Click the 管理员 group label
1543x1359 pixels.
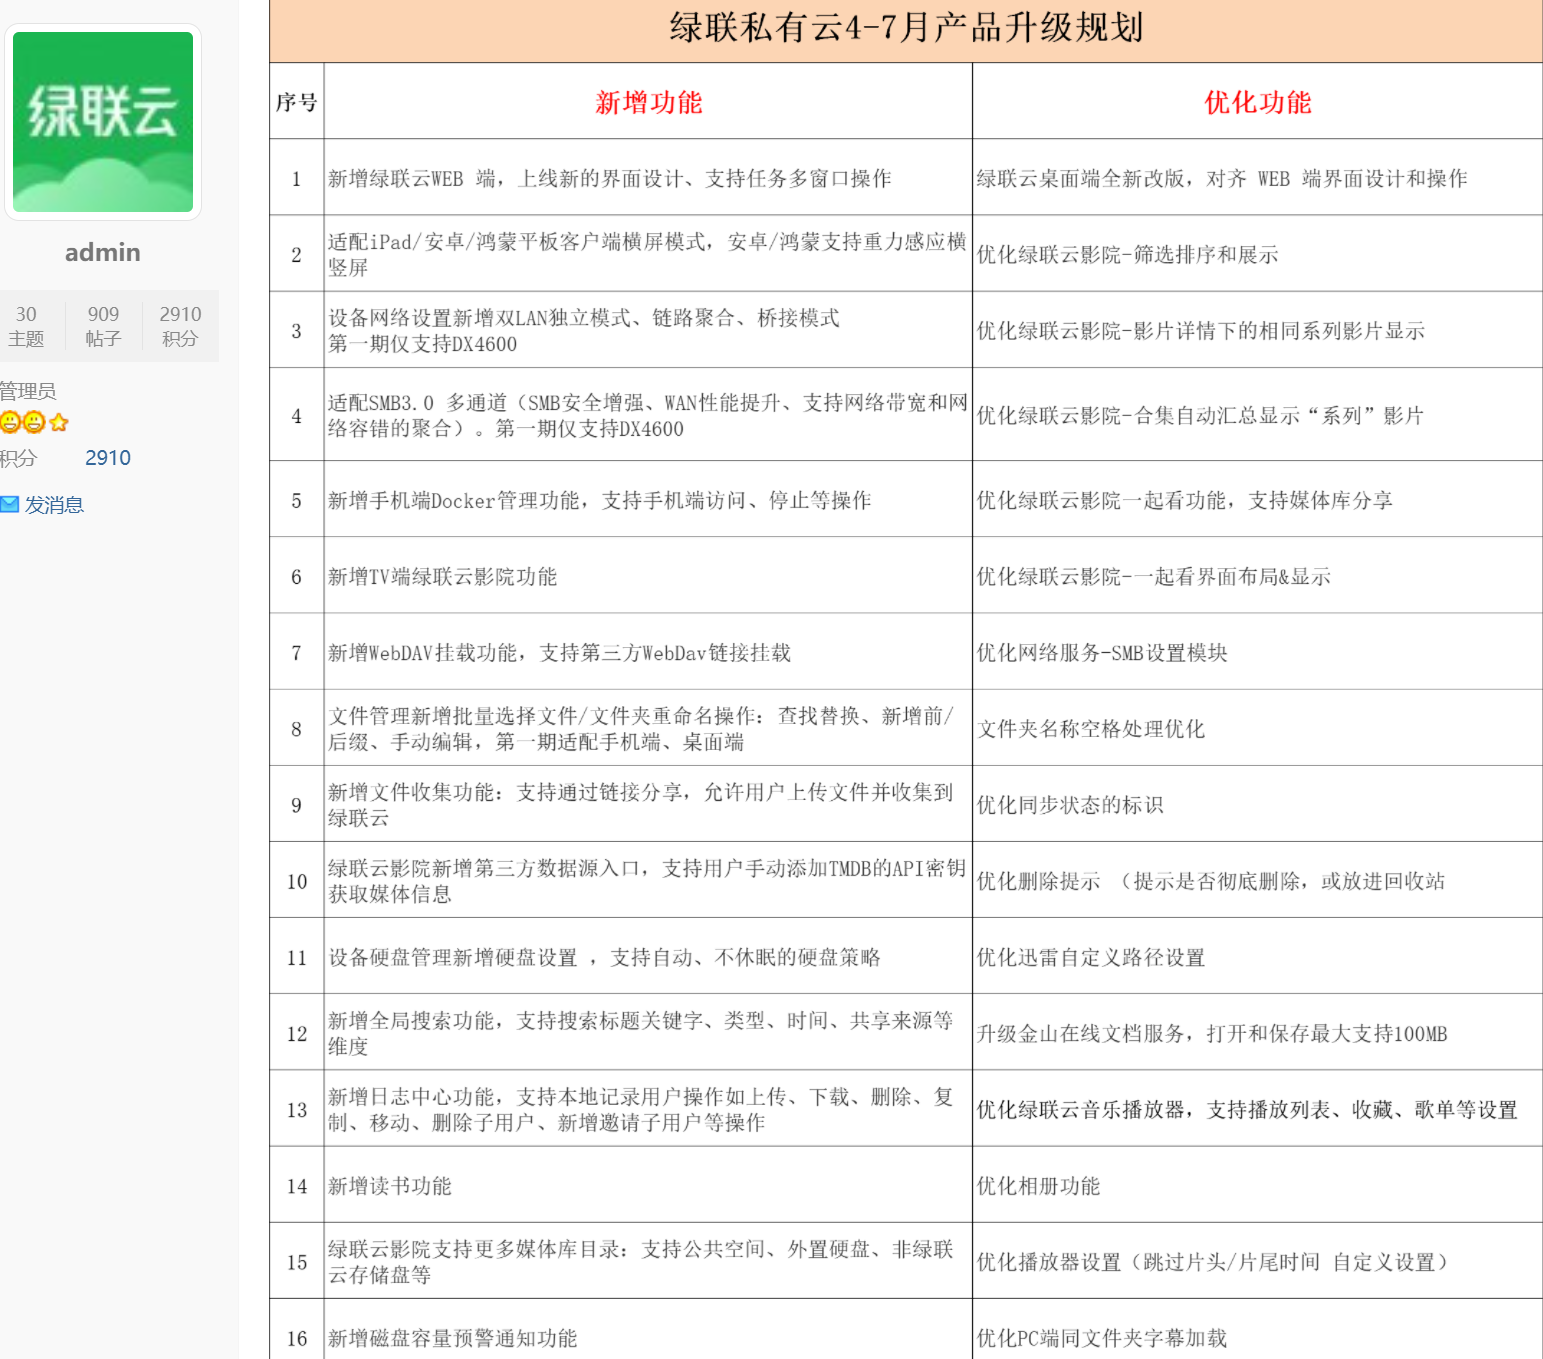(x=28, y=391)
